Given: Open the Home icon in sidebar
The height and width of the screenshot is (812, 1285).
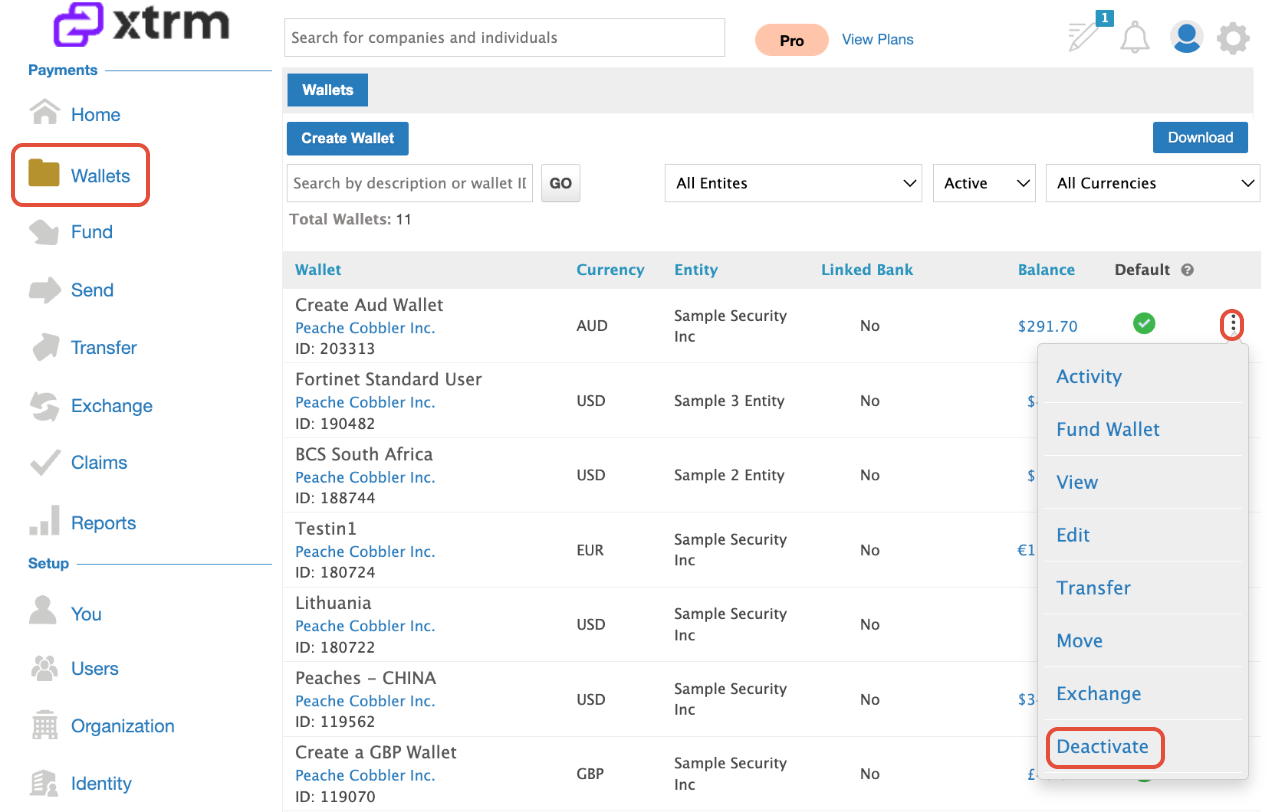Looking at the screenshot, I should coord(44,113).
